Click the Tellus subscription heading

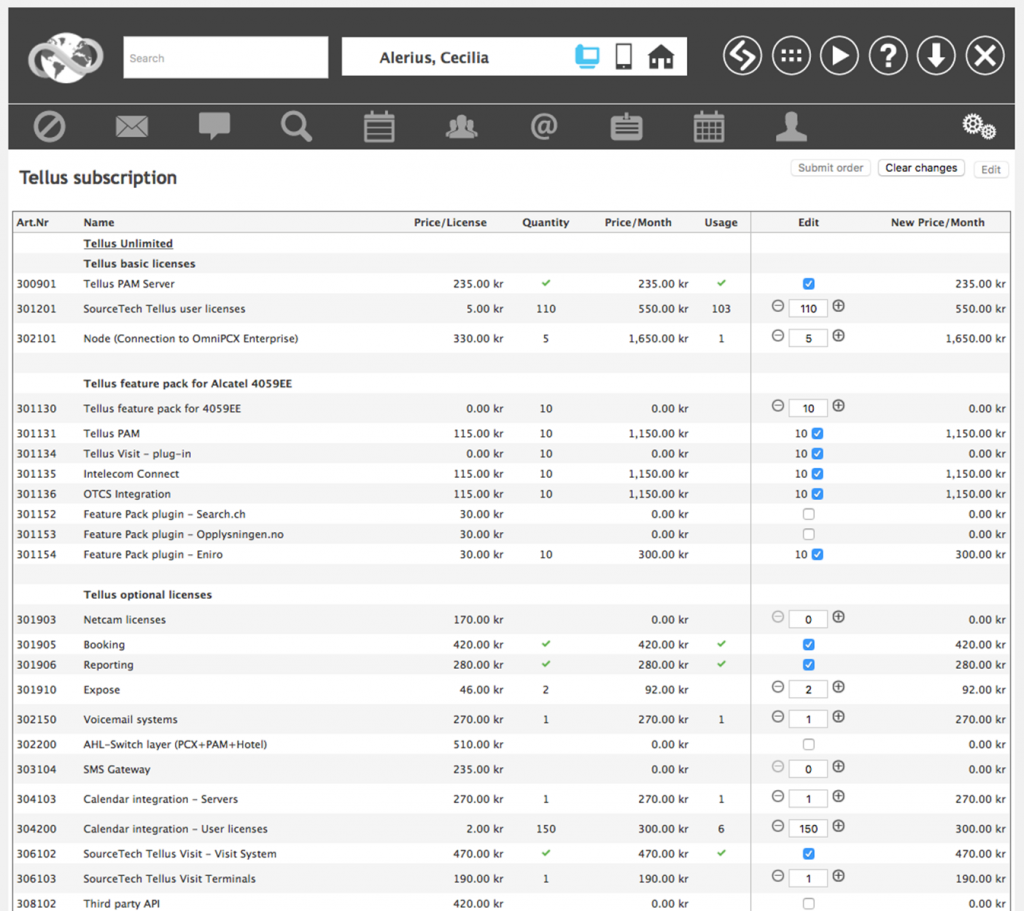(x=98, y=178)
